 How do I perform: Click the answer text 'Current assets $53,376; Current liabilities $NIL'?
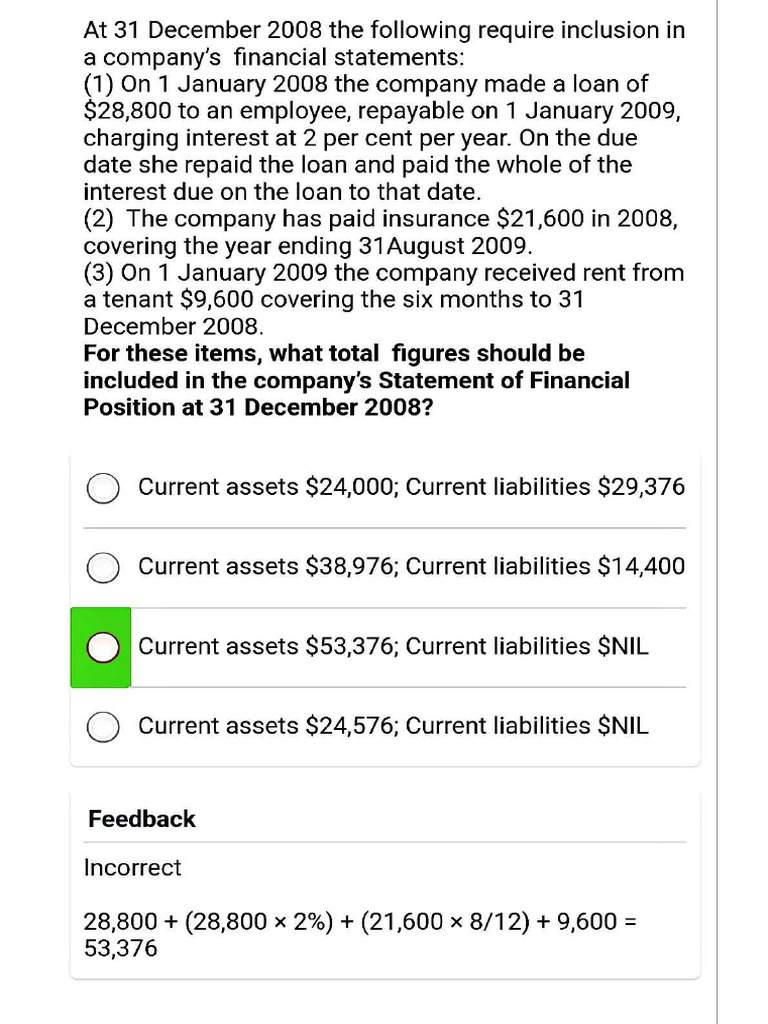393,646
